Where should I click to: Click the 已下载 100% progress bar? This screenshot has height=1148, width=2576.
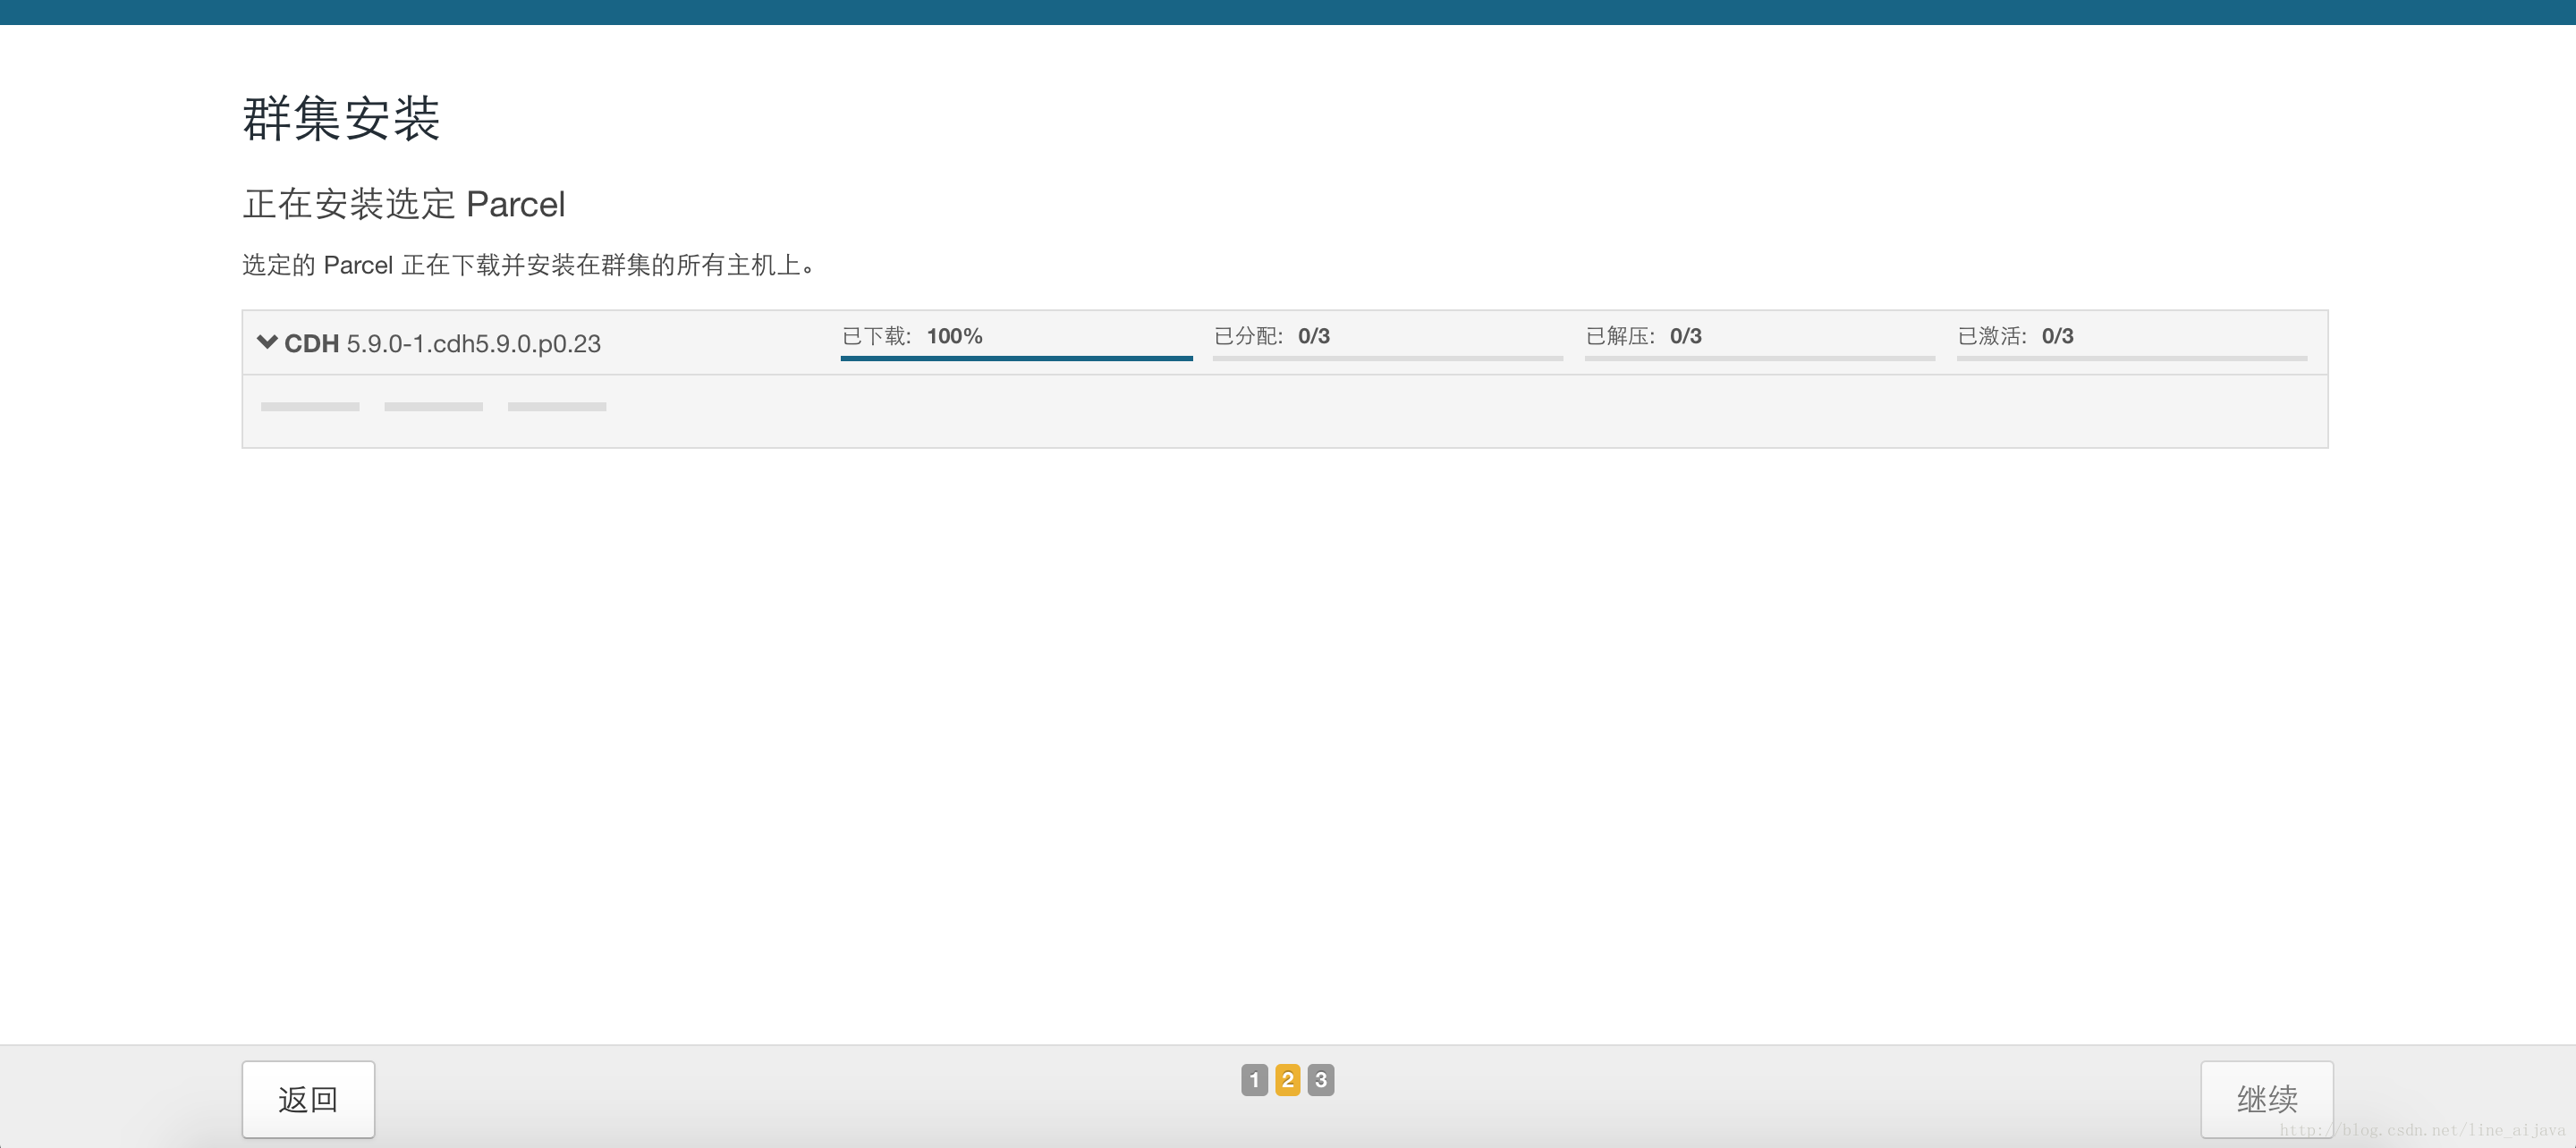(x=1016, y=358)
